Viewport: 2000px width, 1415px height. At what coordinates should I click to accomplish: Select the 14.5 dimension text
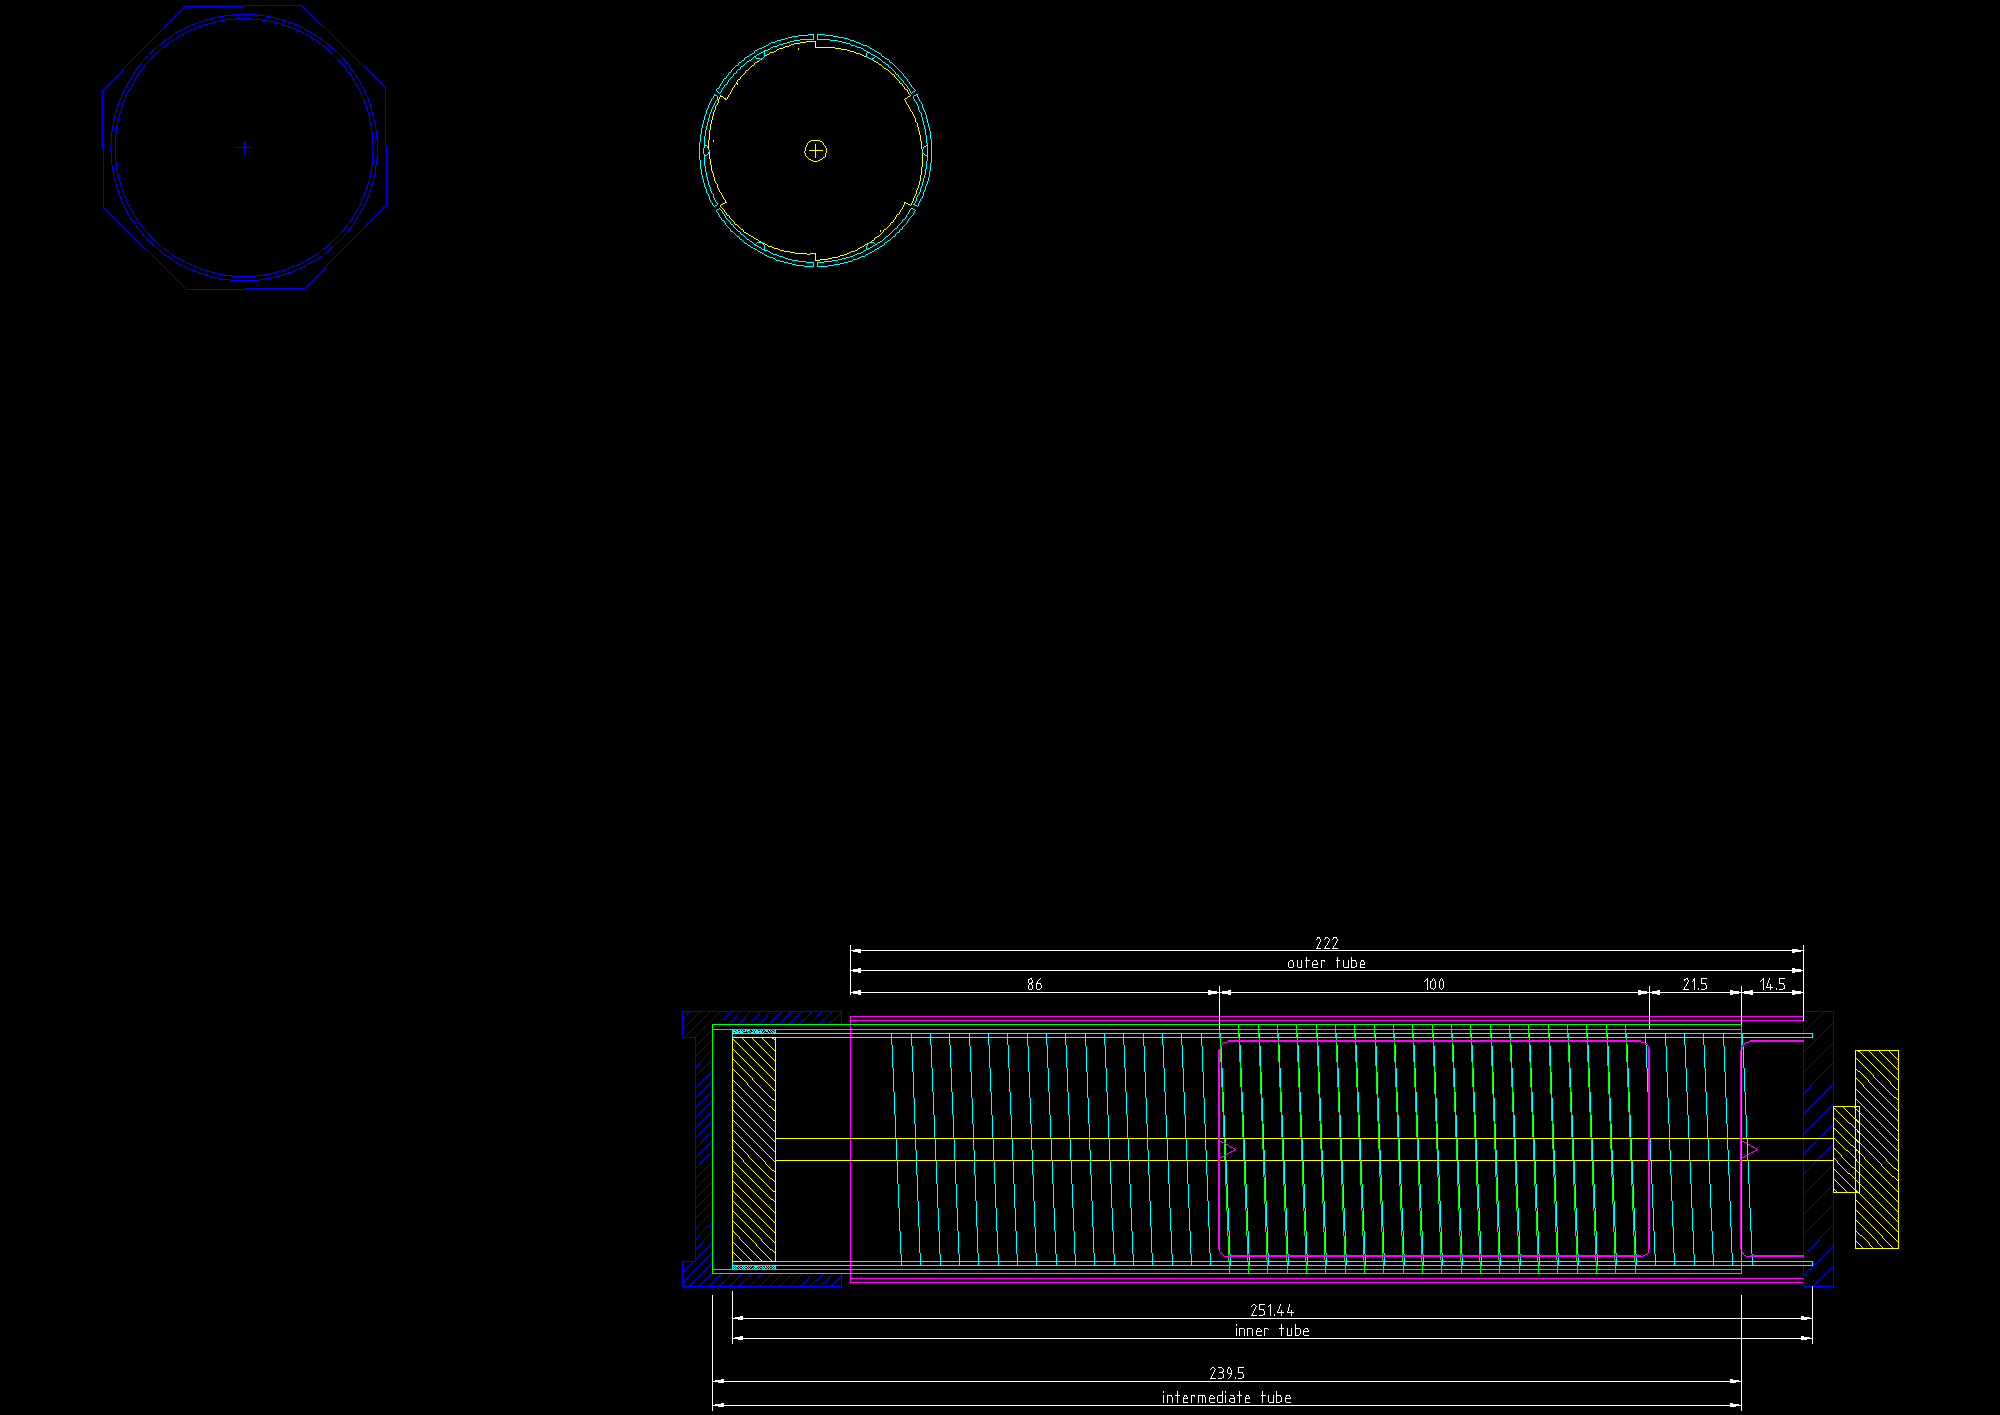(1772, 985)
